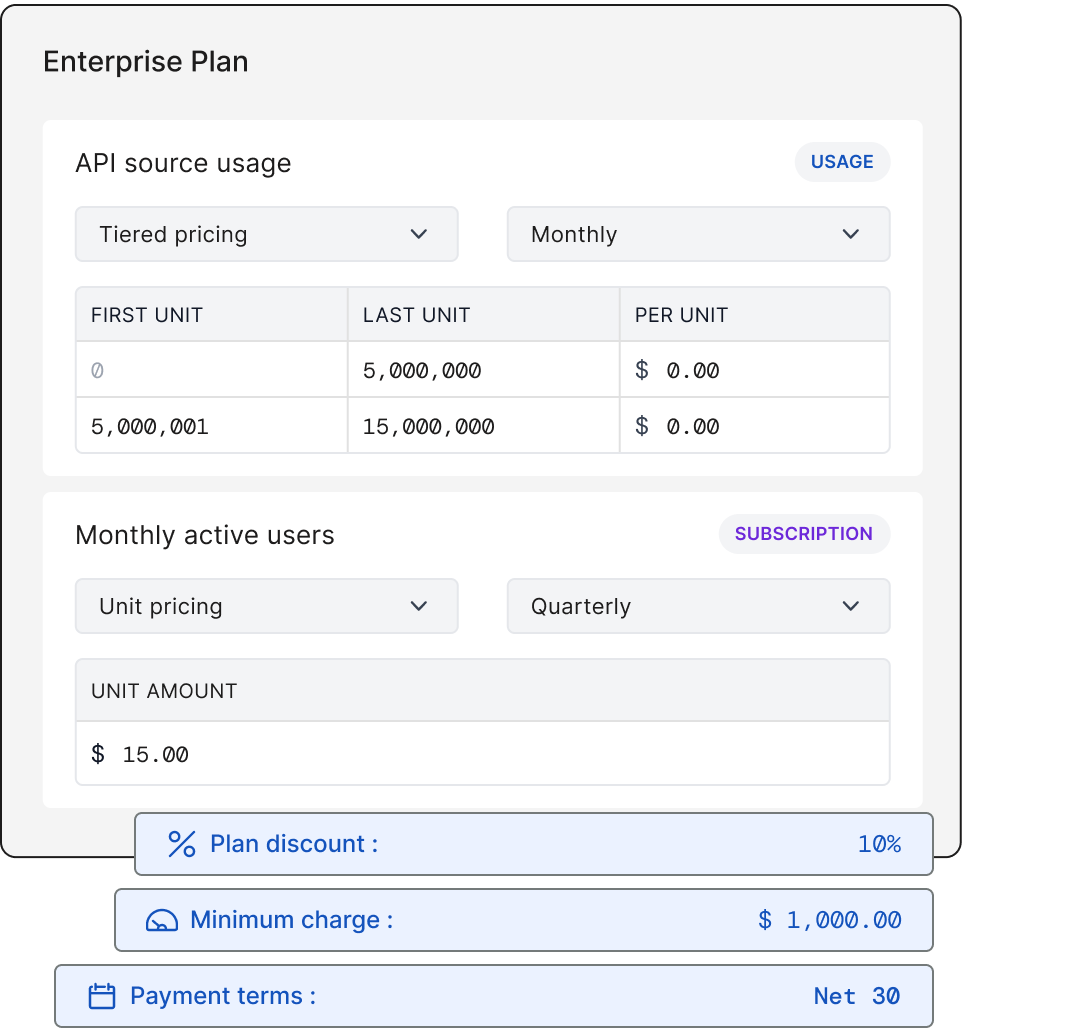
Task: Click the gauge icon beside Minimum charge
Action: click(162, 920)
